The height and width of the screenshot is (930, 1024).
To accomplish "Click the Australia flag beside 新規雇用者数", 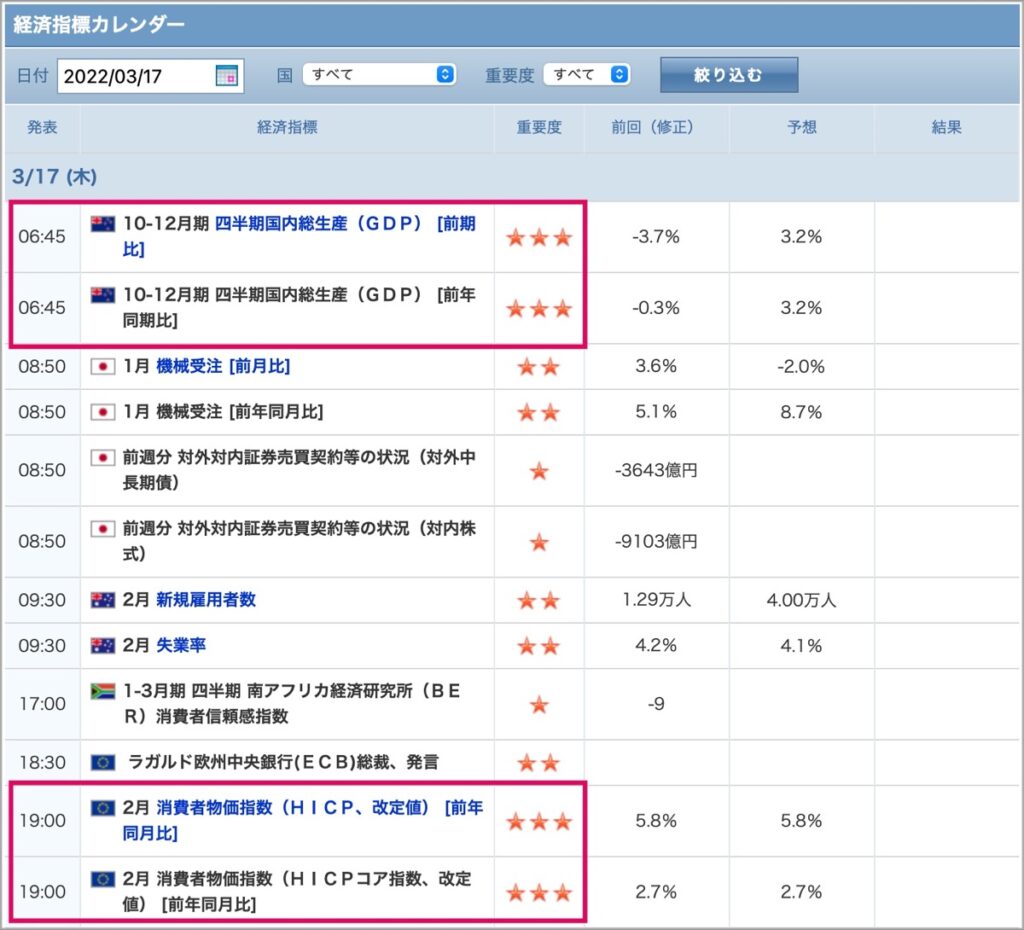I will tap(103, 600).
